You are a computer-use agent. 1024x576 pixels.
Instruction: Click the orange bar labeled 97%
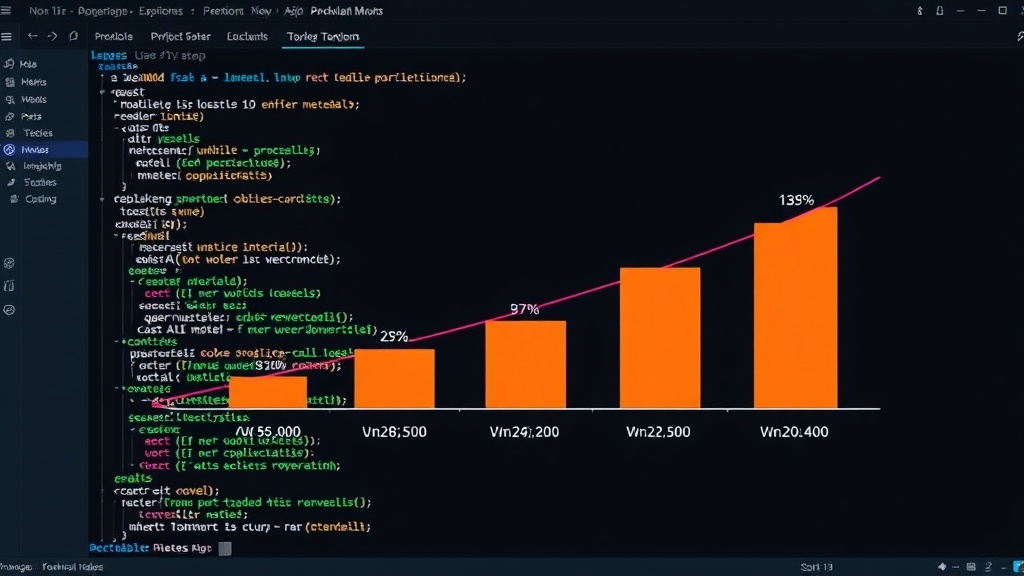click(x=526, y=364)
